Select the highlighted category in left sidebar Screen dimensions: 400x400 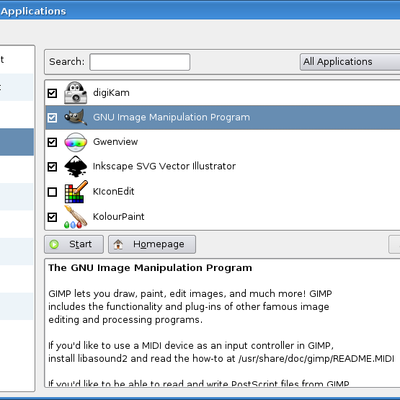(x=17, y=142)
